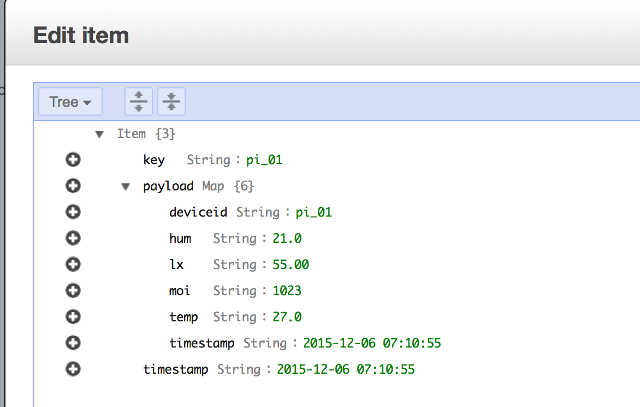Click the collapse all fields icon

(x=172, y=102)
